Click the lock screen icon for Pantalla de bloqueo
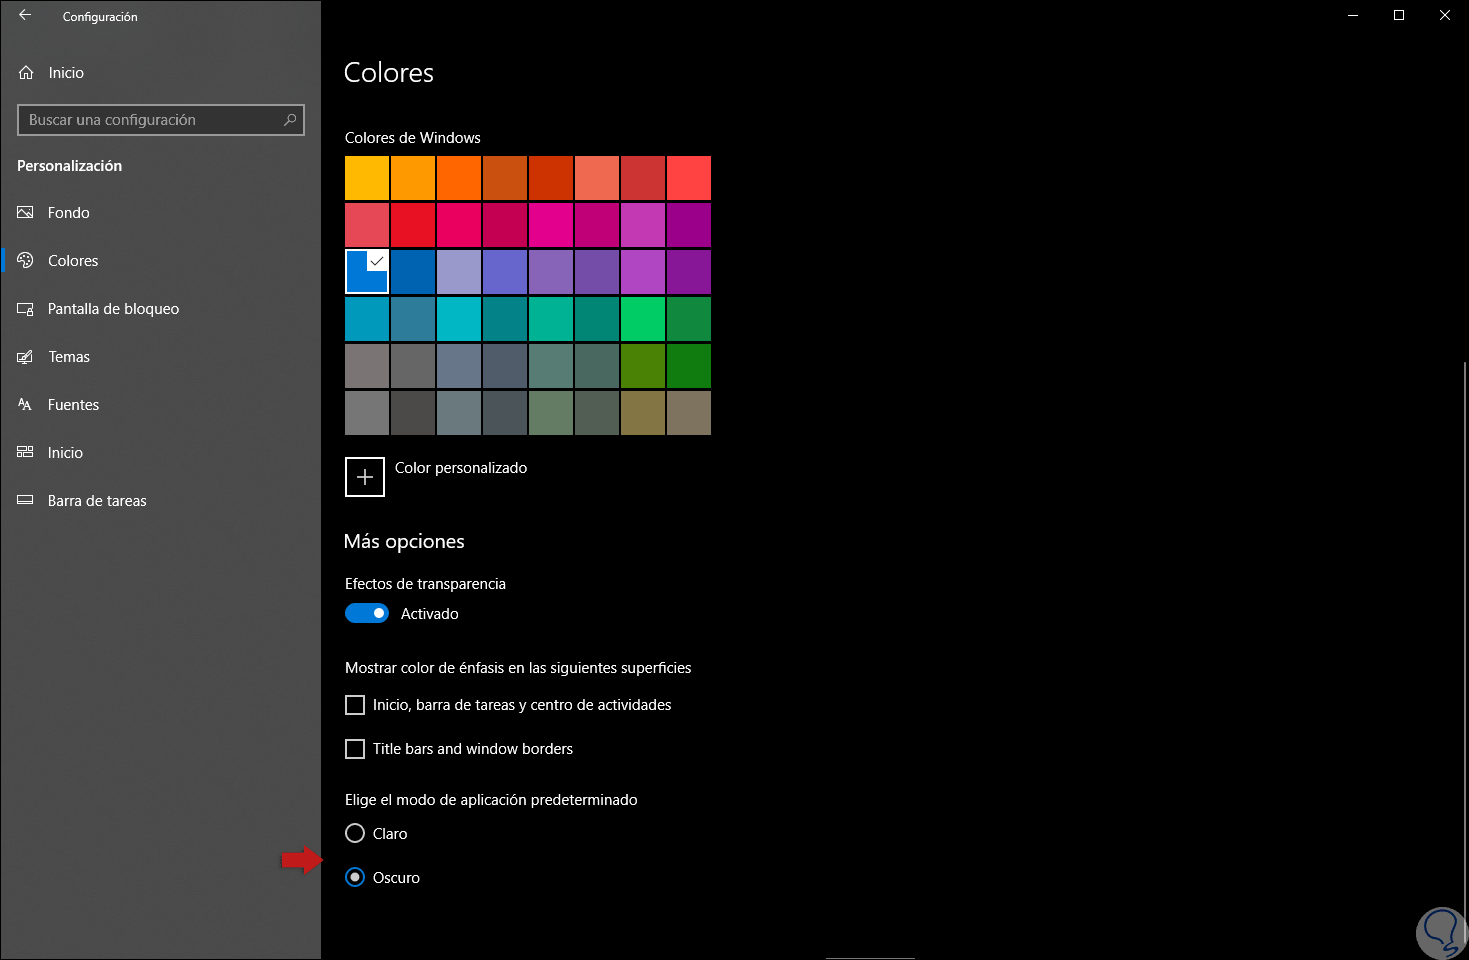 pyautogui.click(x=26, y=309)
